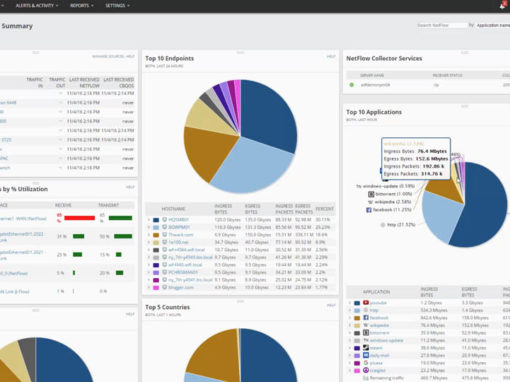Open the Alerts & Activity menu
The width and height of the screenshot is (510, 382).
[37, 6]
